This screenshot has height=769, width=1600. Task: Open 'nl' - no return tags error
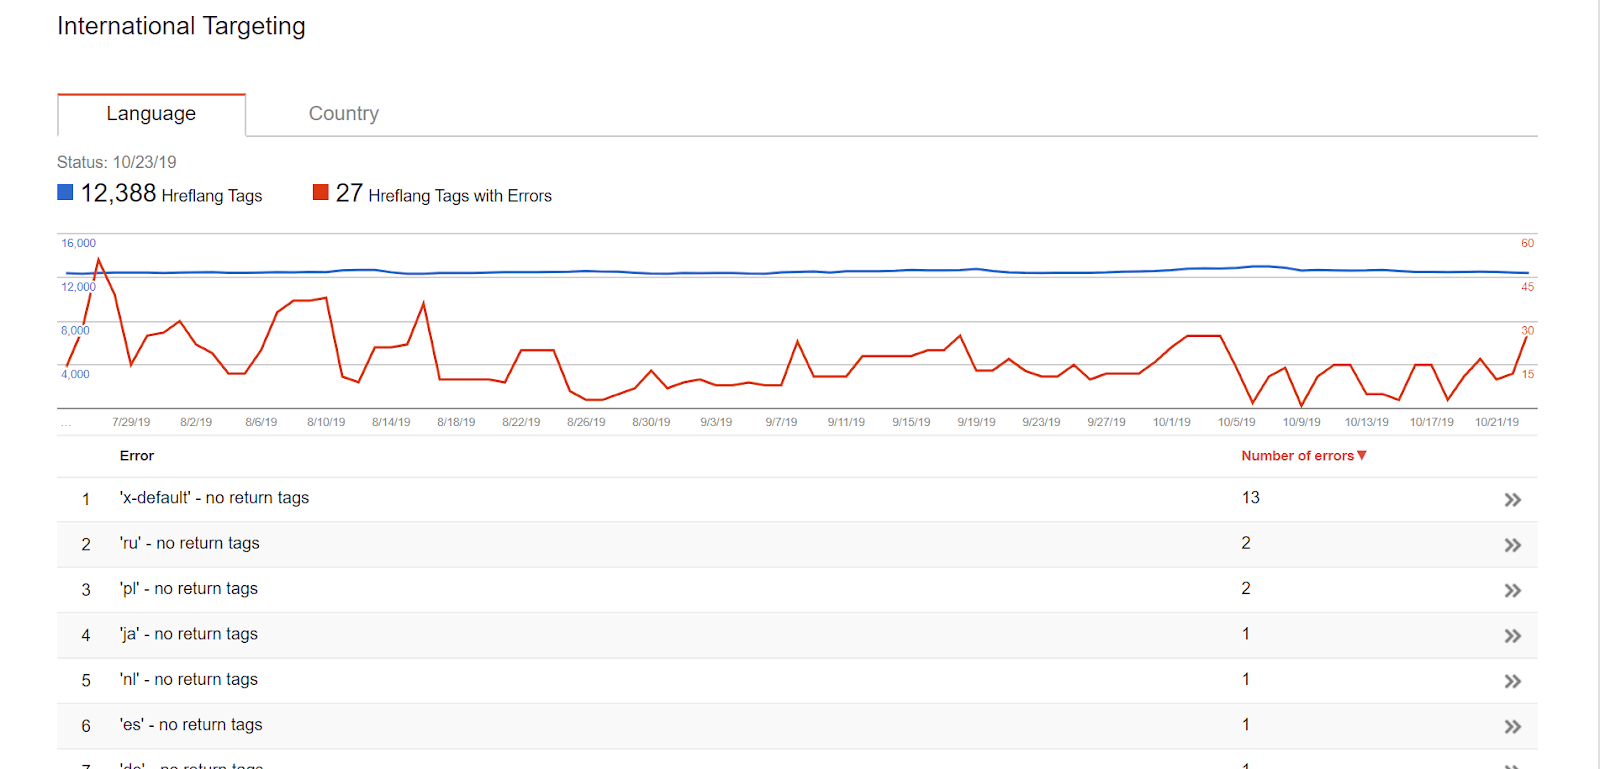point(186,679)
